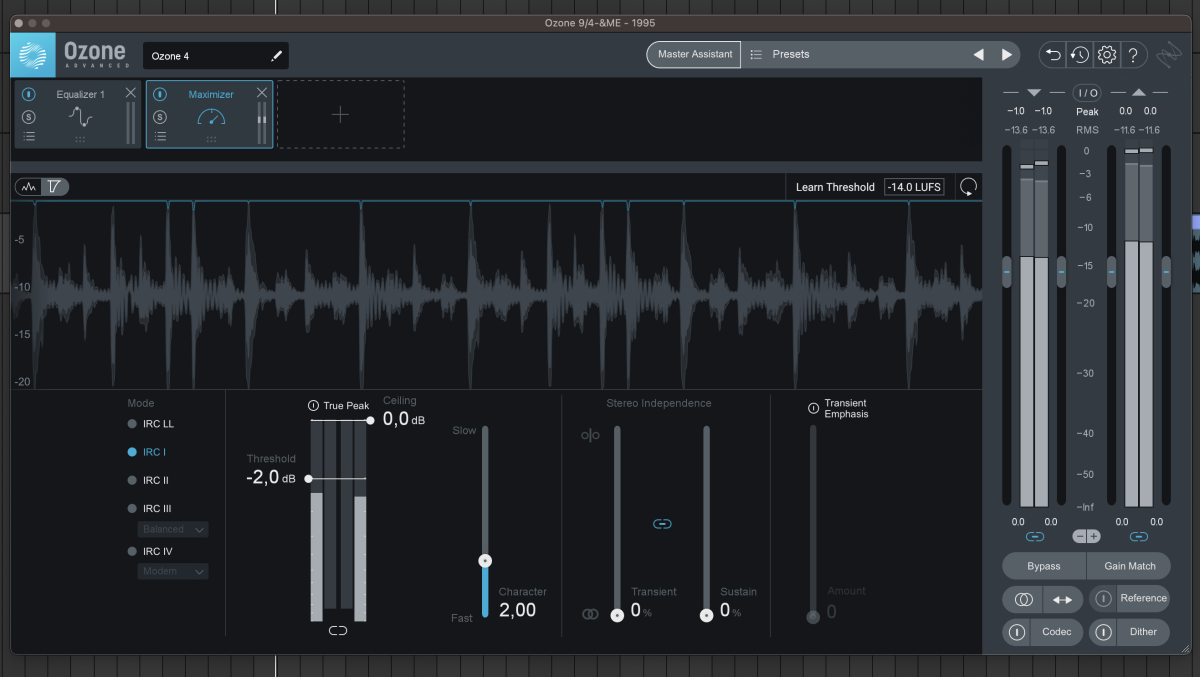Link threshold and ceiling icon
1200x677 pixels.
(x=338, y=630)
